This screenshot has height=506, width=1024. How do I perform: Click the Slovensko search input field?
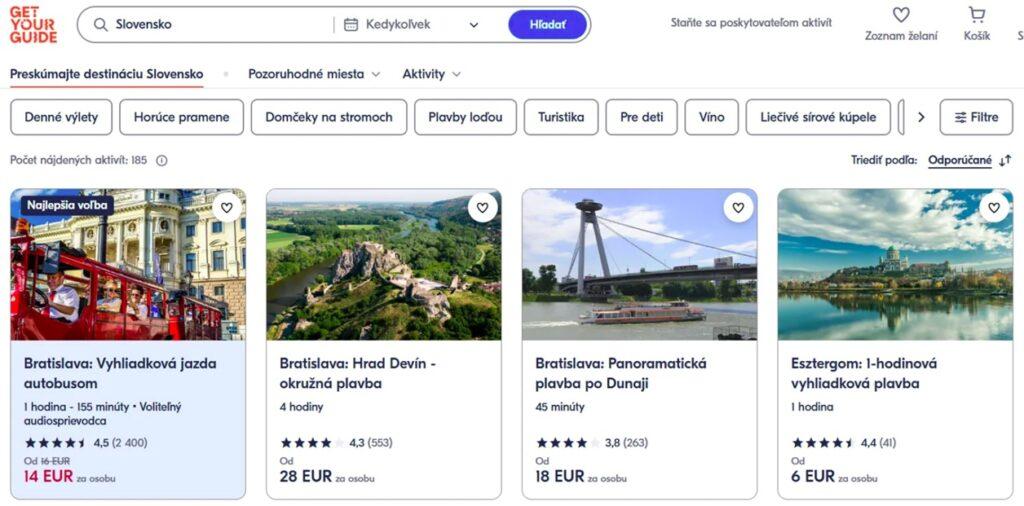coord(220,25)
